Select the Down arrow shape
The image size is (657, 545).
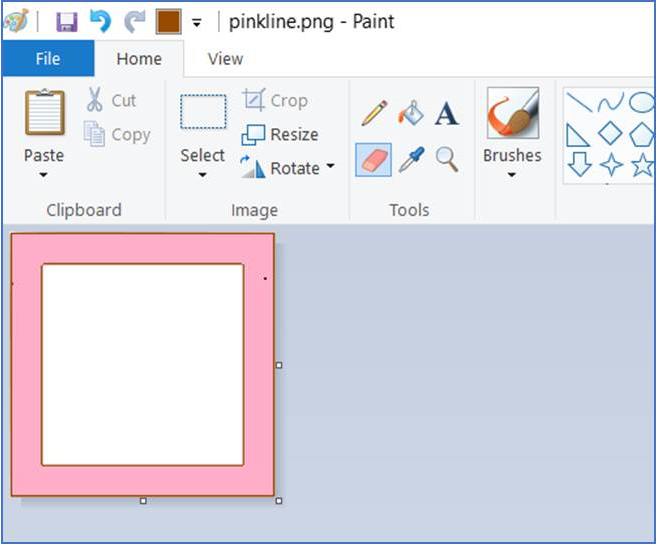(580, 164)
